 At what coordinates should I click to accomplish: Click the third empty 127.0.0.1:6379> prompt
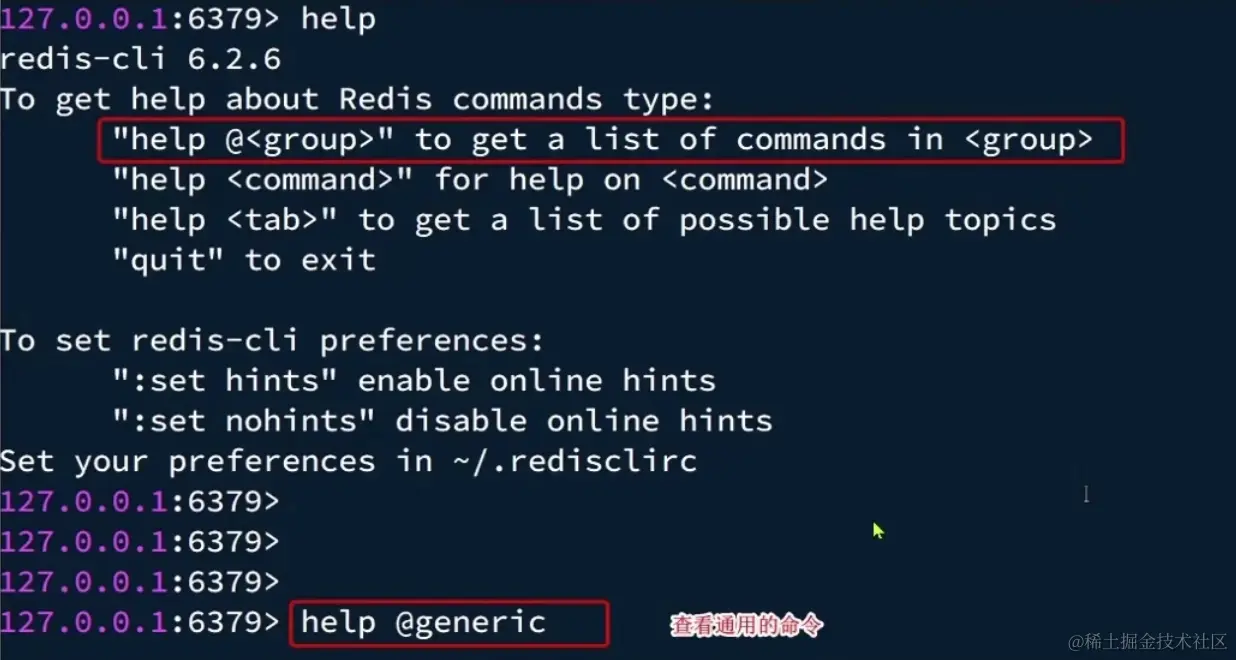(140, 581)
